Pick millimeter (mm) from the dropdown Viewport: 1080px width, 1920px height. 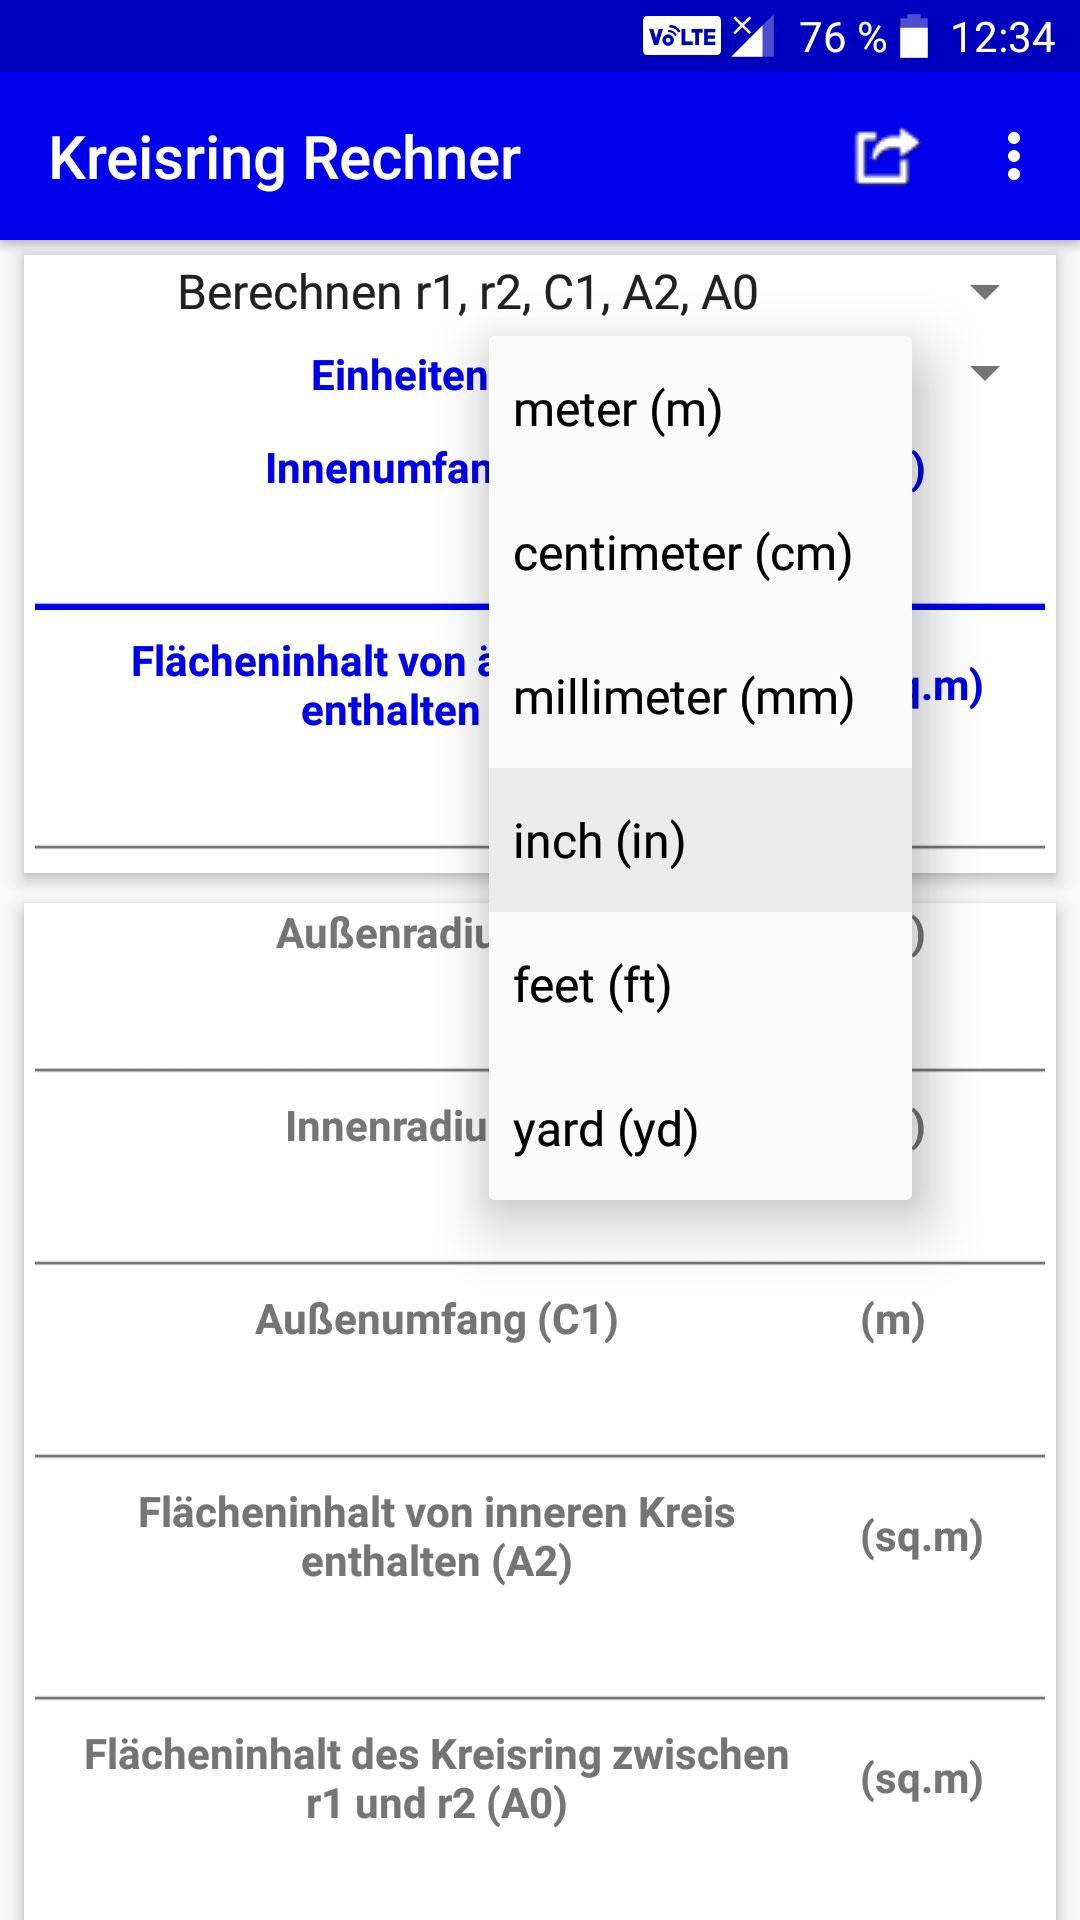click(x=700, y=697)
